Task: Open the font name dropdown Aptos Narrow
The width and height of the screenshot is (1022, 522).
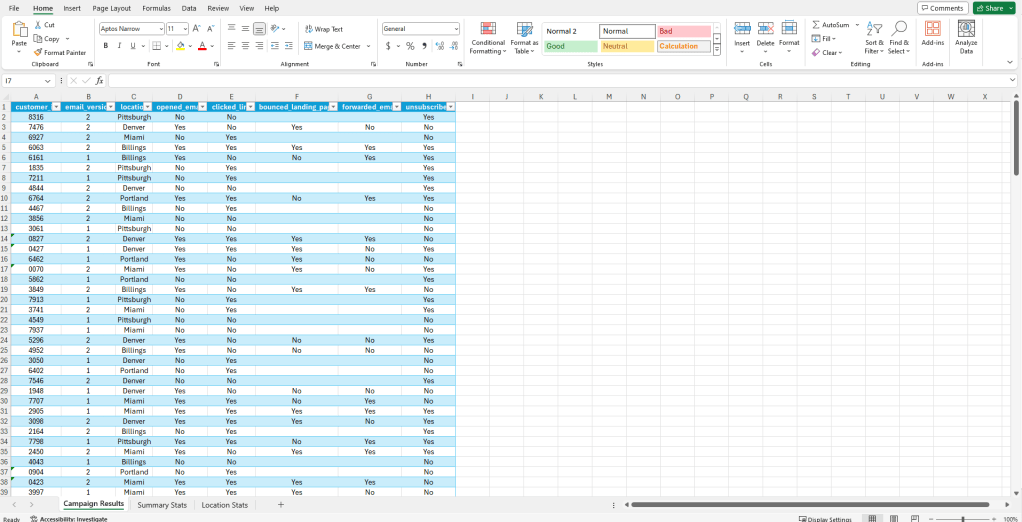Action: tap(131, 29)
